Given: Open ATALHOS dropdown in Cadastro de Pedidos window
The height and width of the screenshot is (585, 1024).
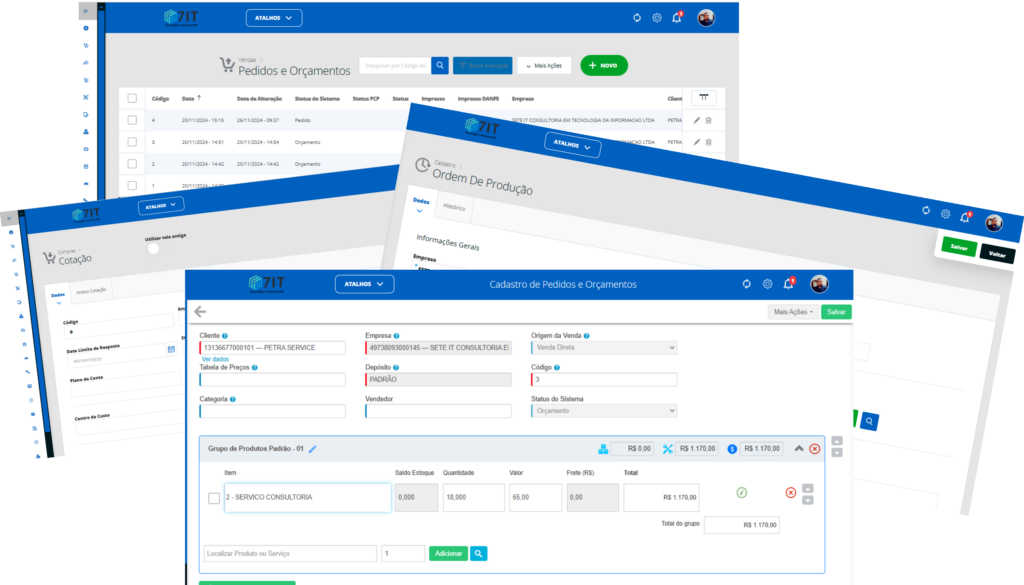Looking at the screenshot, I should pyautogui.click(x=364, y=284).
